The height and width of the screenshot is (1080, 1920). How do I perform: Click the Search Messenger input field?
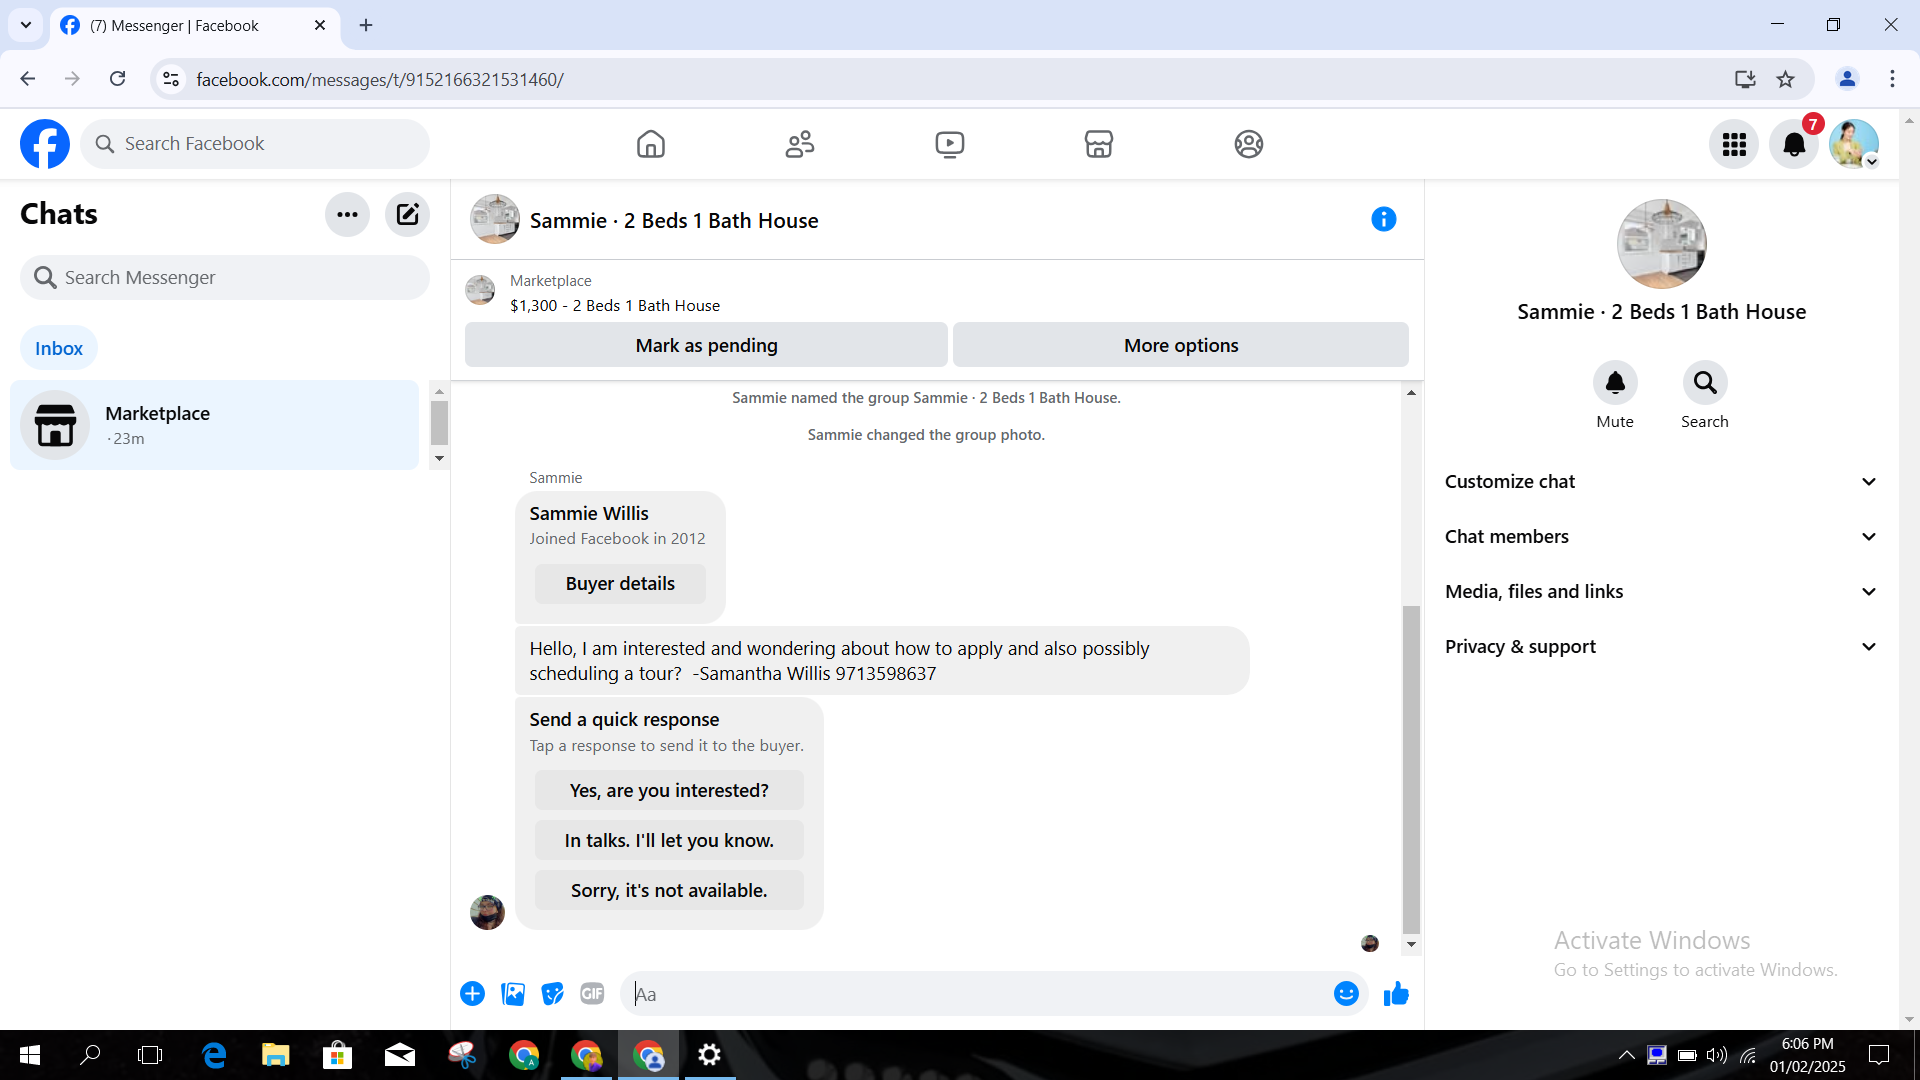(x=225, y=278)
